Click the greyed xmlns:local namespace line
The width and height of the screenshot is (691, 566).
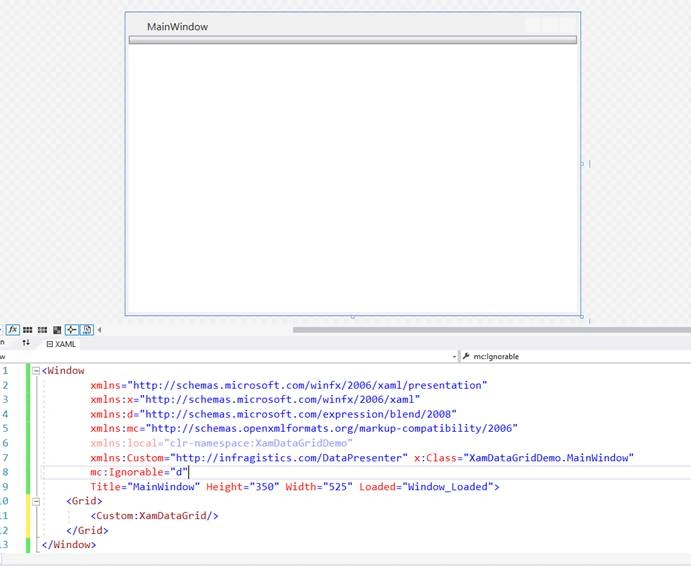(222, 443)
